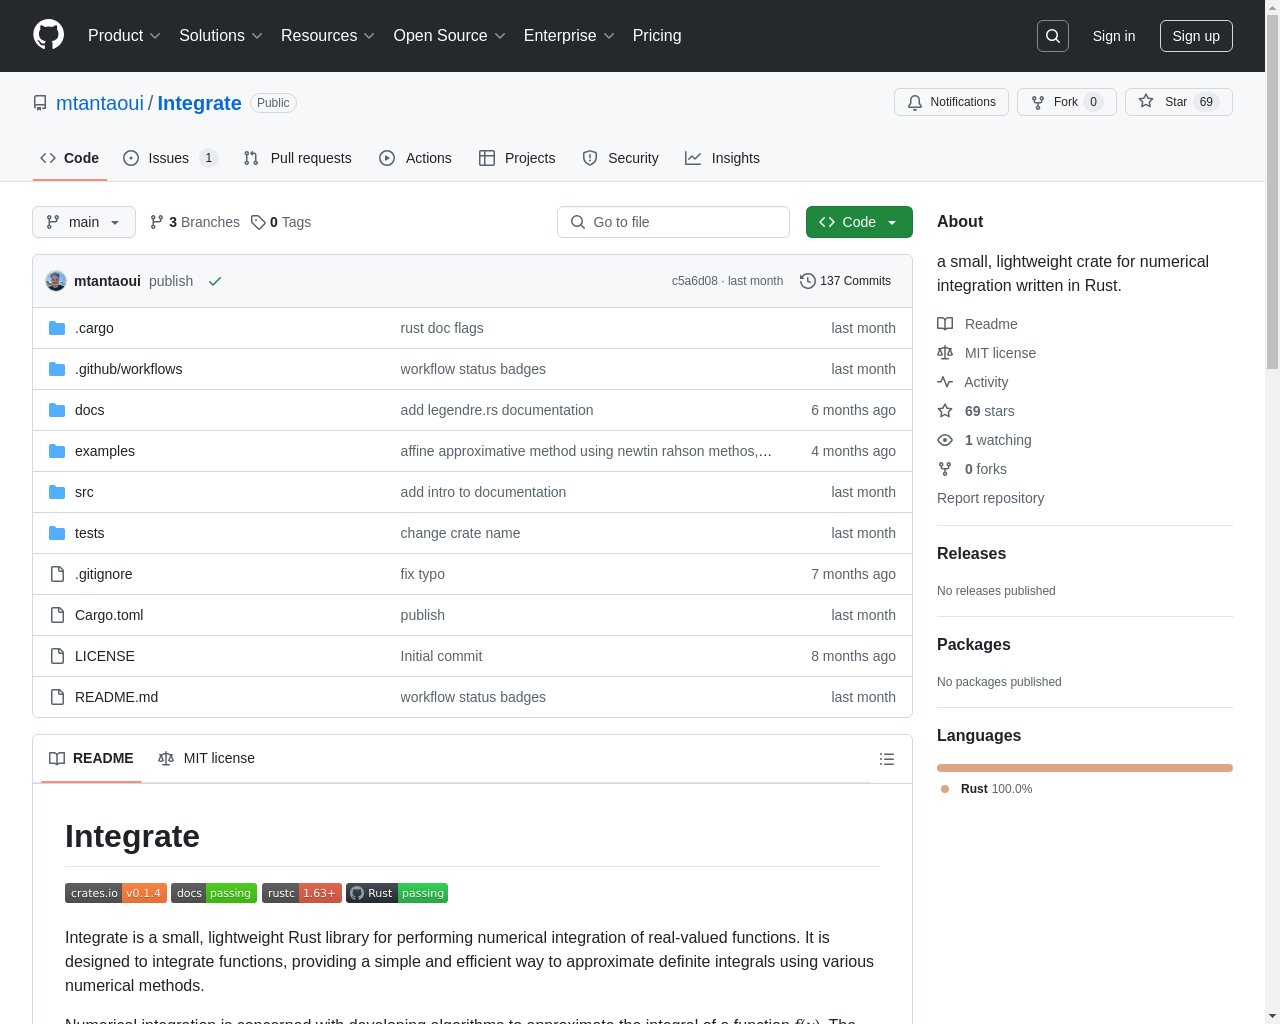
Task: Open the Cargo.toml file
Action: tap(109, 615)
